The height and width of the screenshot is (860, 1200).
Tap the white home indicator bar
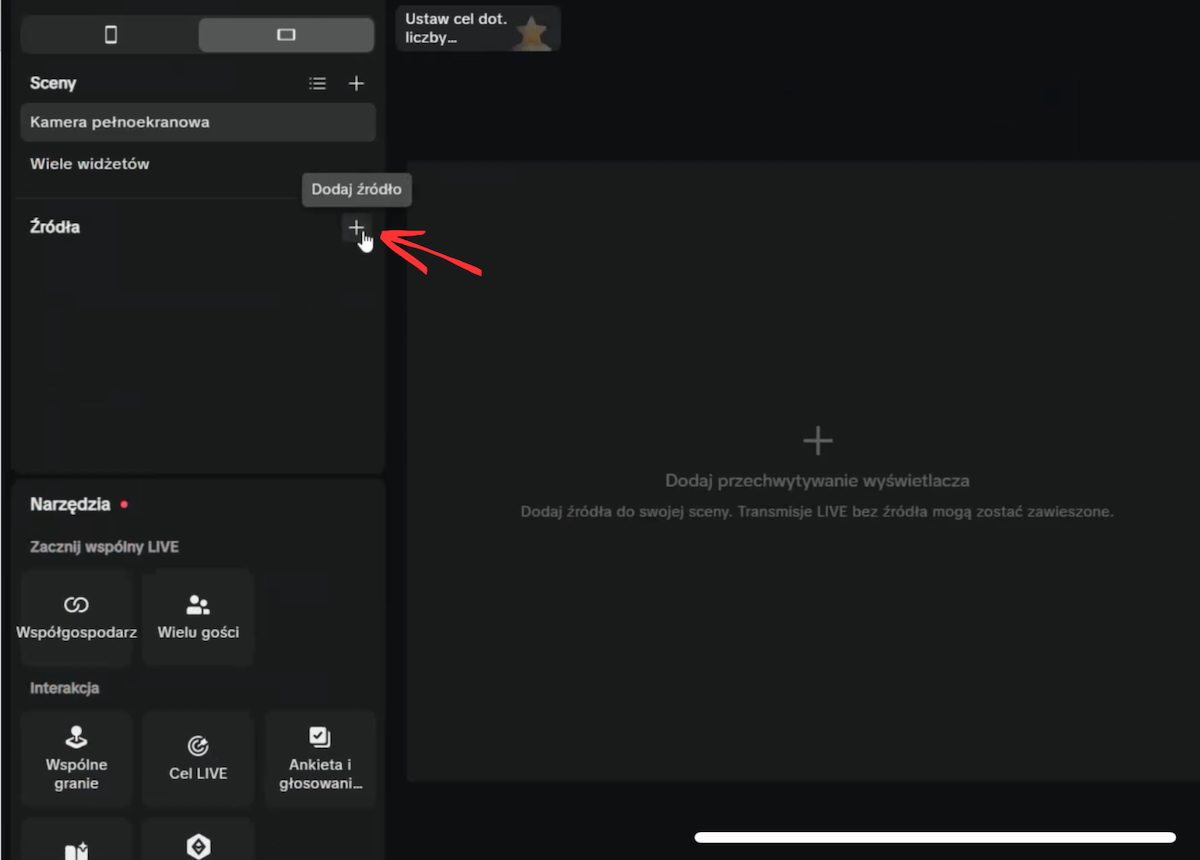[x=935, y=837]
